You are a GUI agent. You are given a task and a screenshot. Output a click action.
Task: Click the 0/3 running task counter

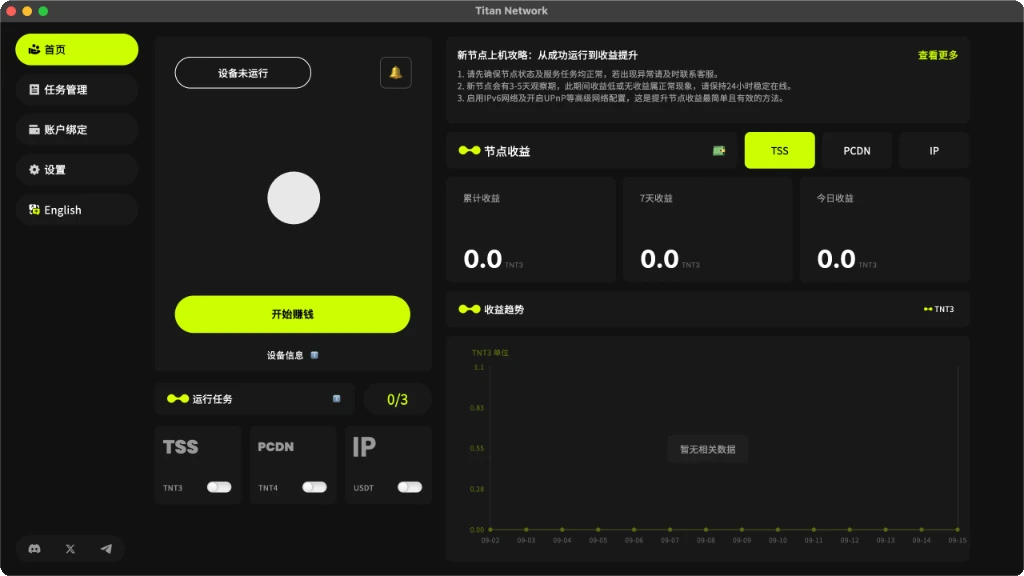click(397, 400)
